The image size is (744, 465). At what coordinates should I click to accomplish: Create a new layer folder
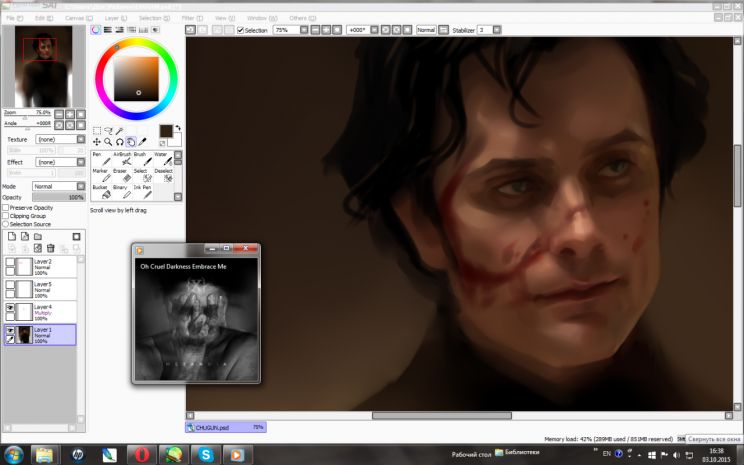[37, 236]
